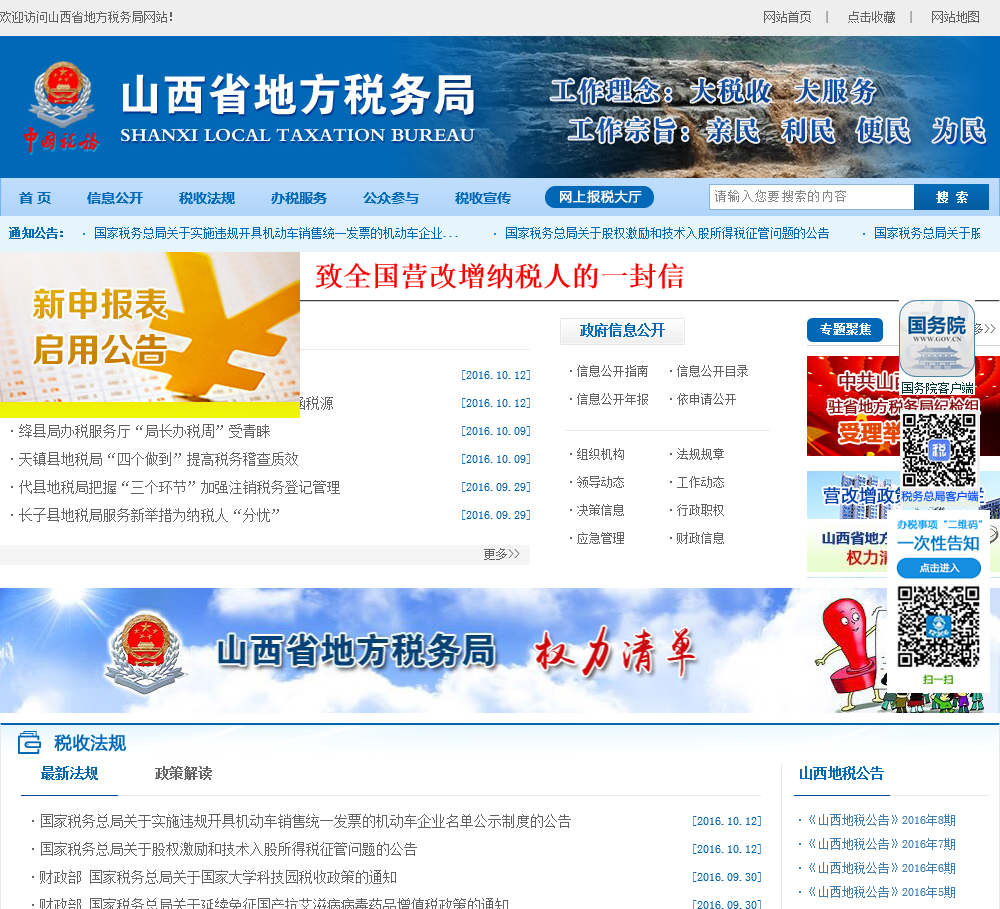The image size is (1000, 909).
Task: Click the 专题聚焦 button
Action: [845, 330]
